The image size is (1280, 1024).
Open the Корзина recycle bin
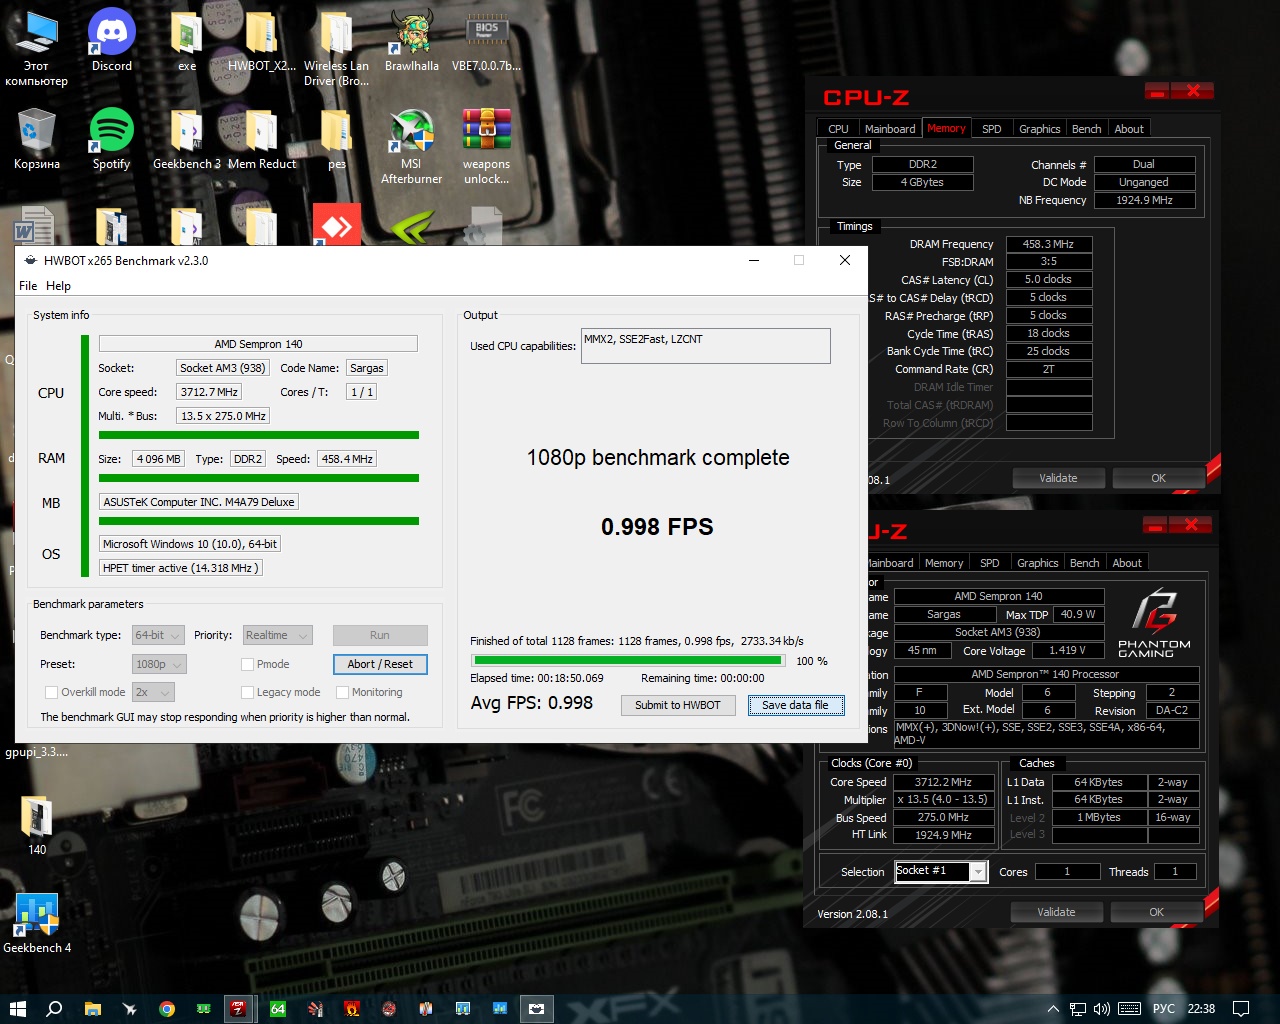click(x=37, y=139)
